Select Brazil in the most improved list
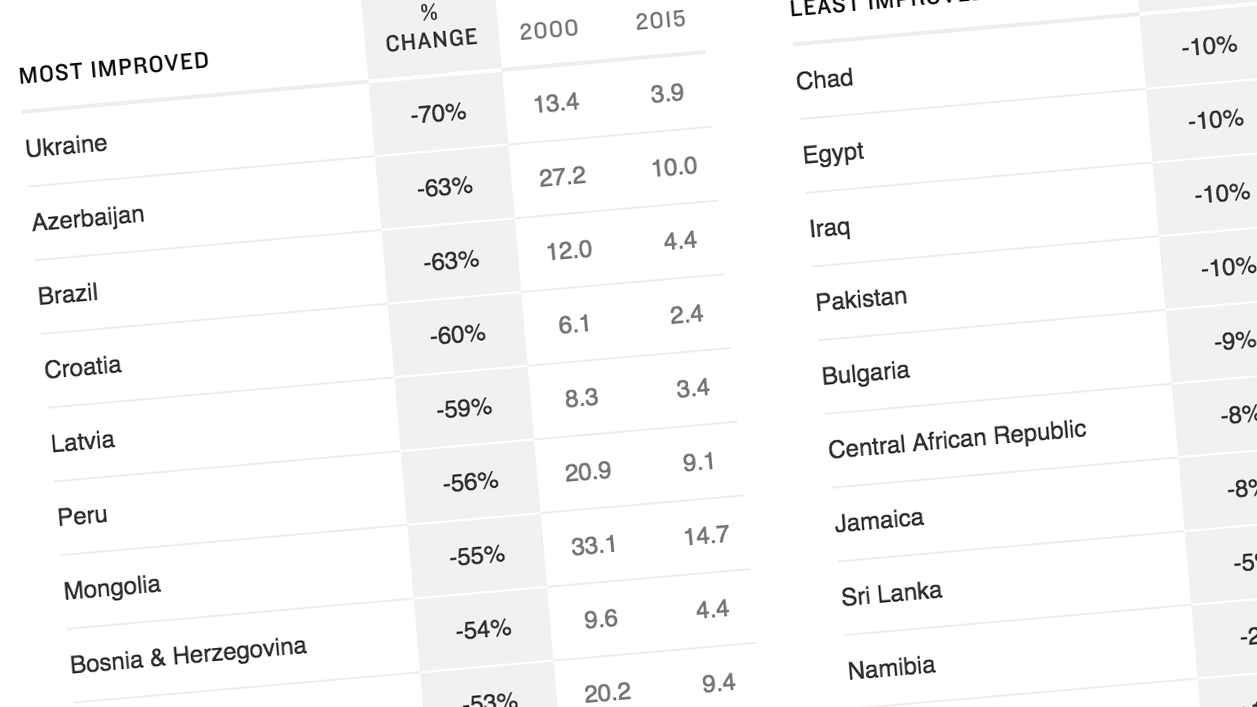Screen dimensions: 1257x707 coord(68,294)
